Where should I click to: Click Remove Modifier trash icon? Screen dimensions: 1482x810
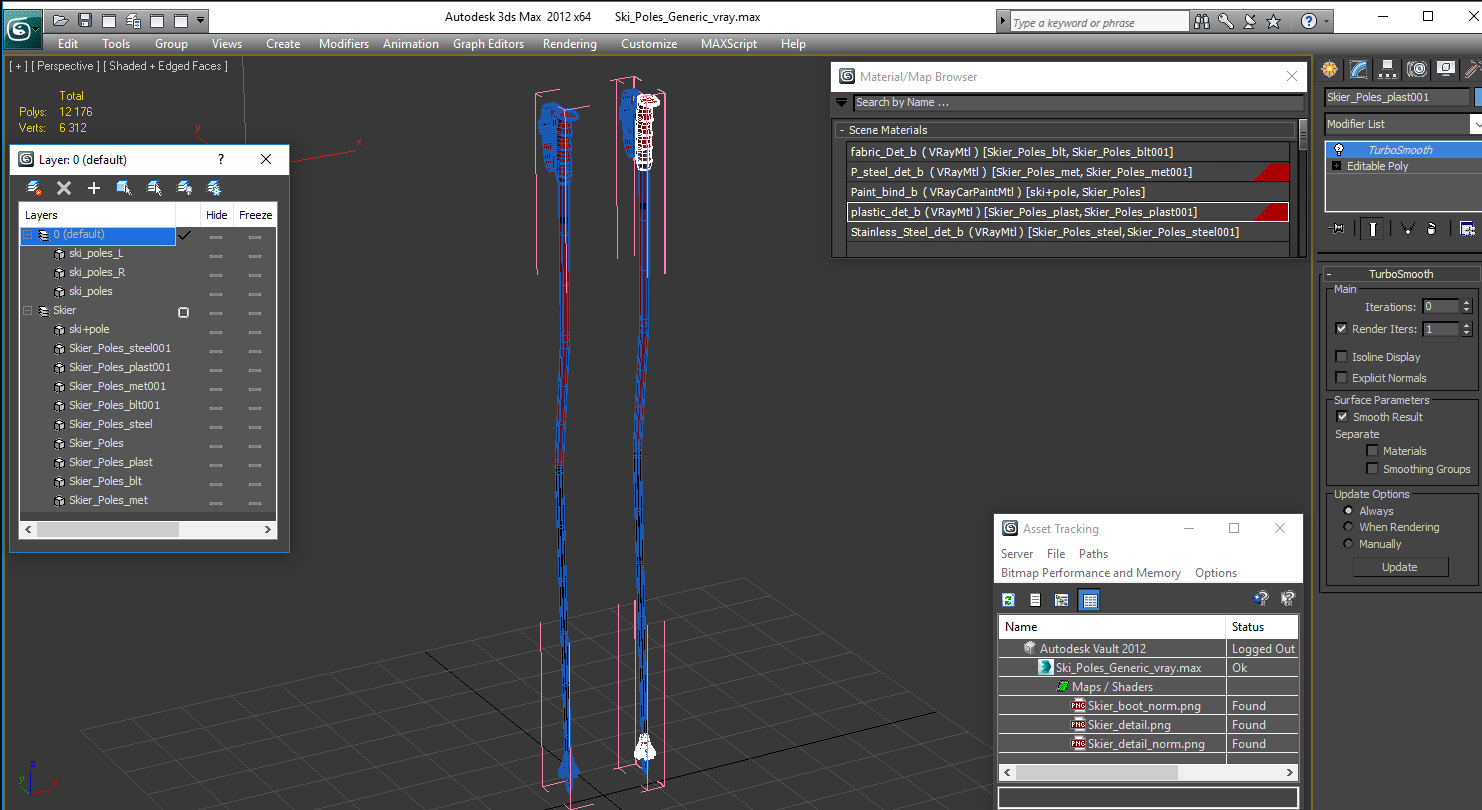point(1431,229)
